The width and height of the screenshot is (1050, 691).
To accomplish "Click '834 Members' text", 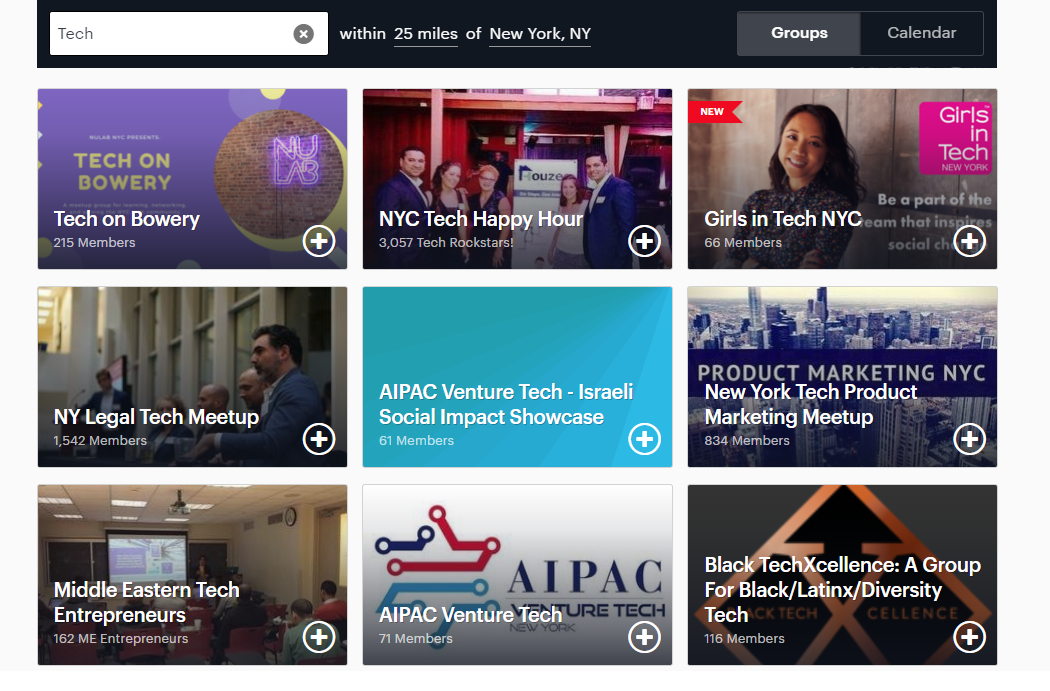I will (x=747, y=441).
